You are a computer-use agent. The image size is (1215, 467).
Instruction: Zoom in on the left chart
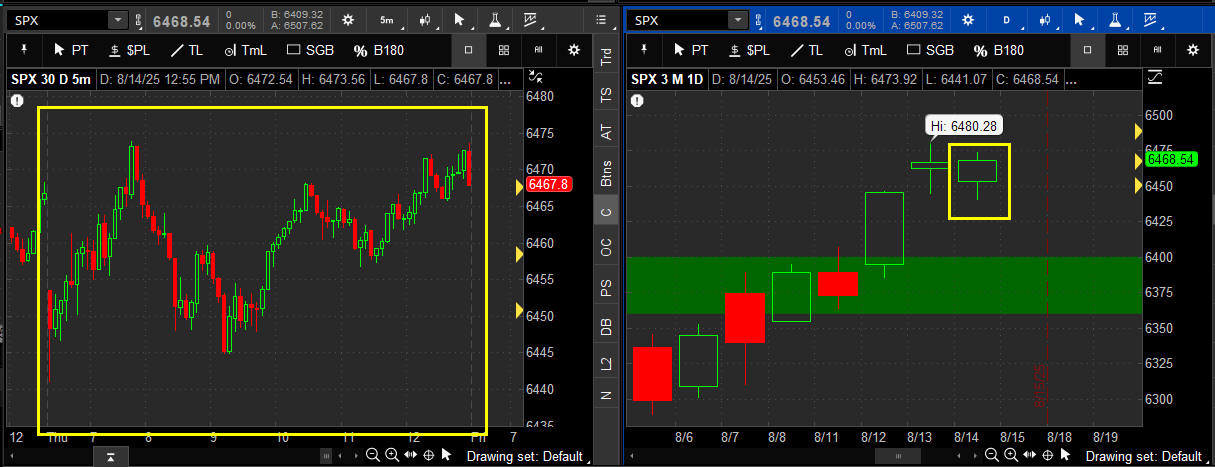[x=391, y=455]
